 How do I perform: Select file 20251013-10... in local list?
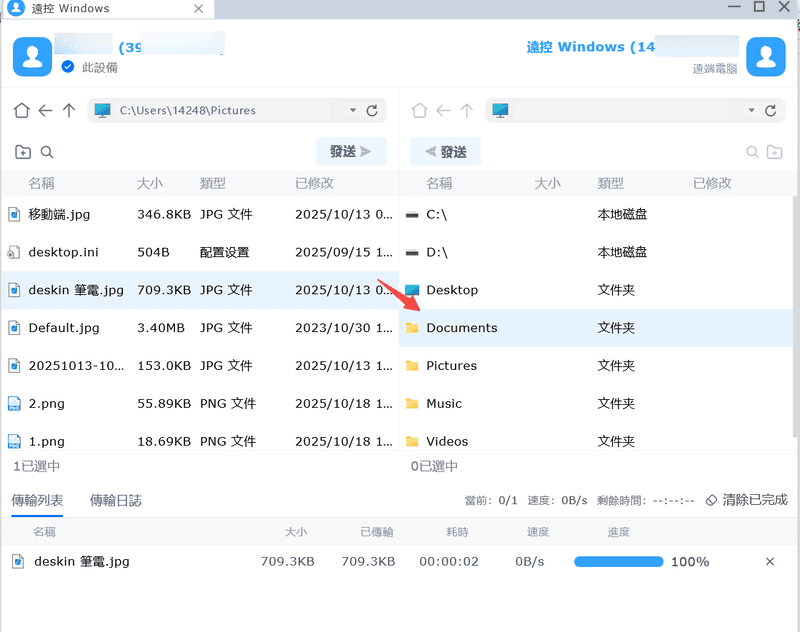pyautogui.click(x=200, y=365)
